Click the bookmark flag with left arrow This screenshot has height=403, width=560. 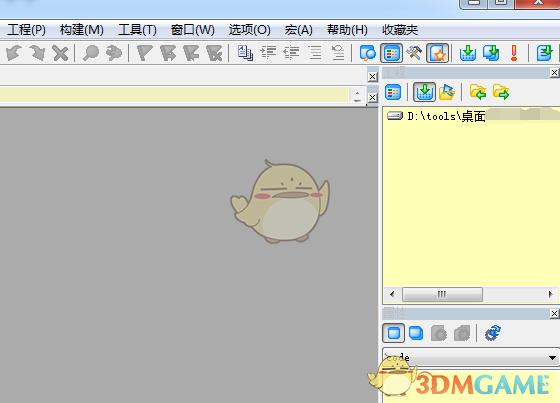coord(191,53)
